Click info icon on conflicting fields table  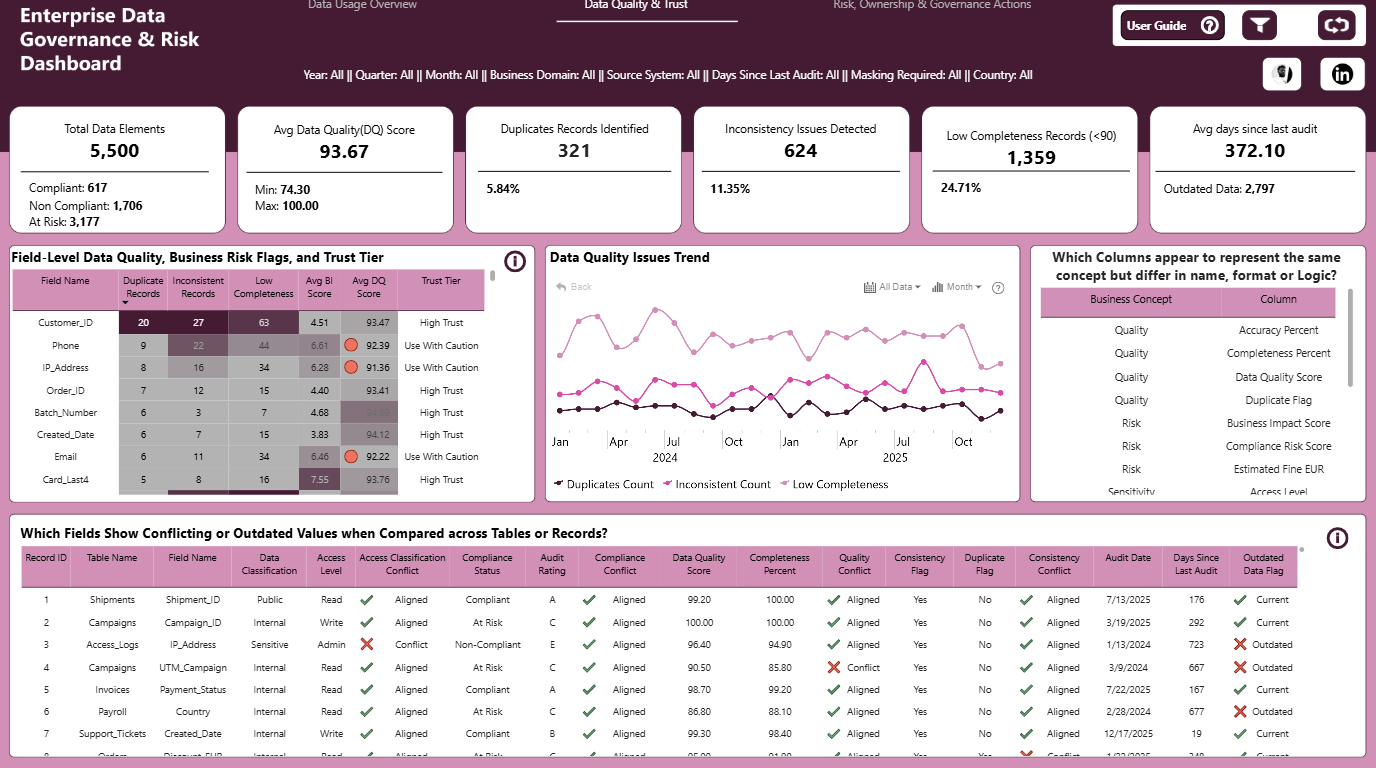pyautogui.click(x=1337, y=538)
